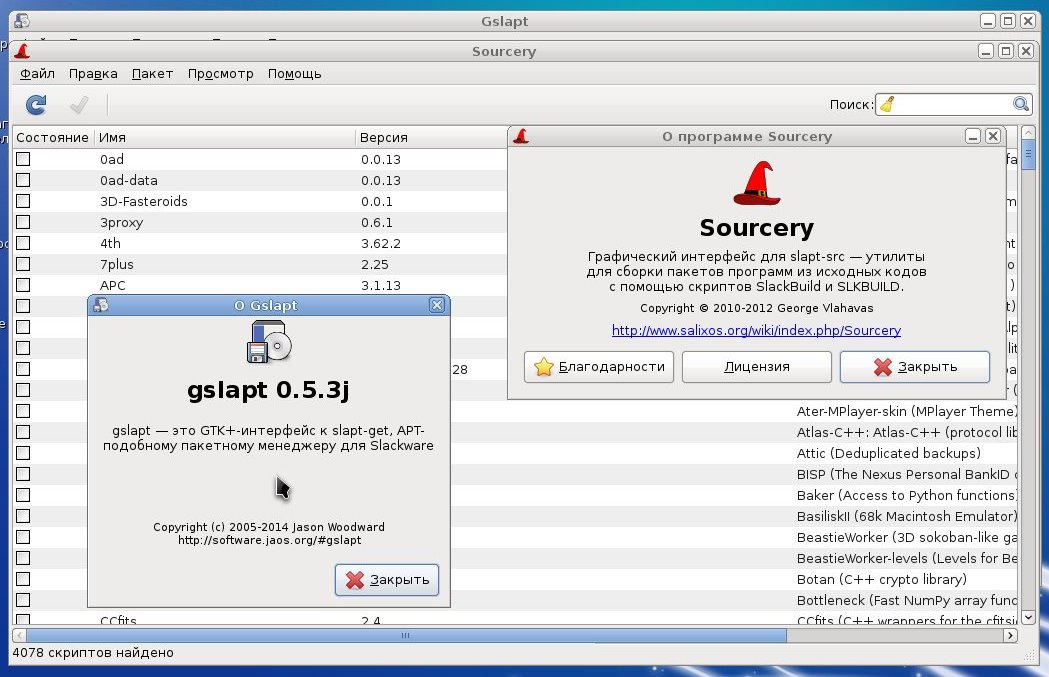Click the blue refresh arrow toolbar icon
The height and width of the screenshot is (677, 1049).
click(x=36, y=104)
